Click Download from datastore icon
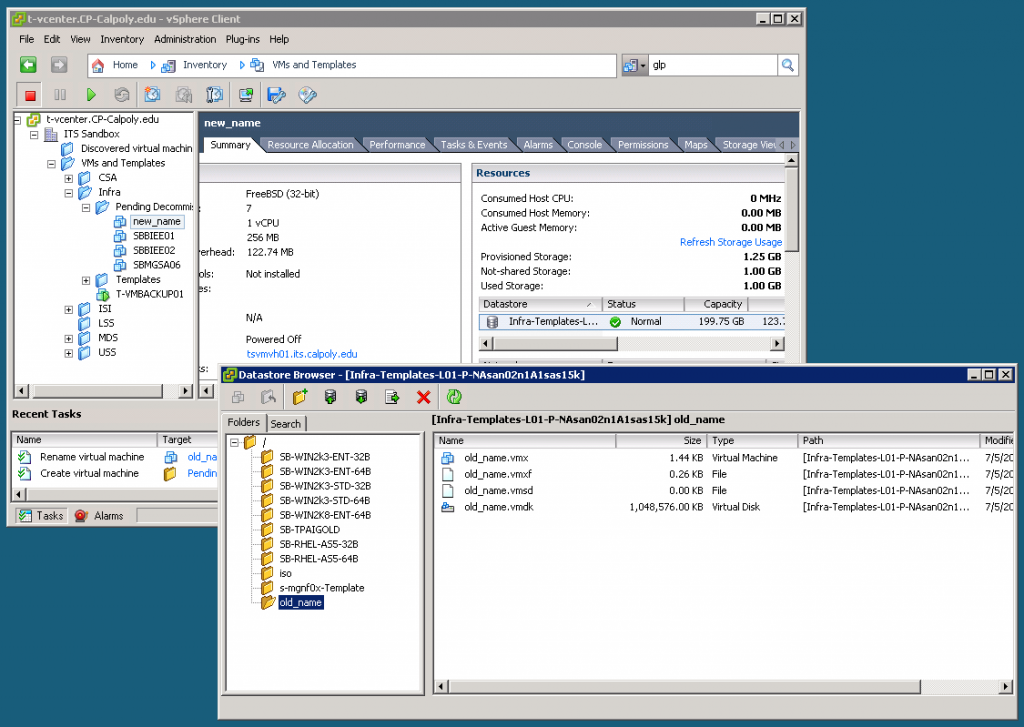The width and height of the screenshot is (1024, 727). (361, 396)
